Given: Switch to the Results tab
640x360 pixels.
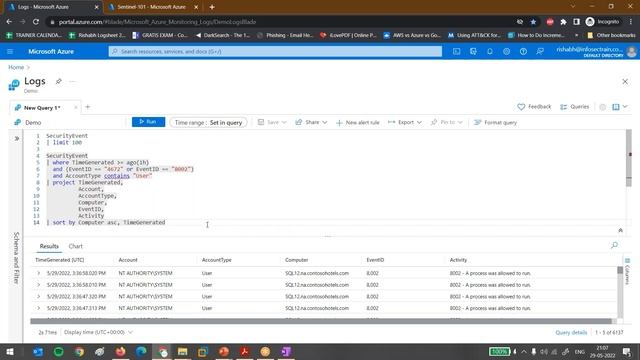Looking at the screenshot, I should tap(49, 246).
